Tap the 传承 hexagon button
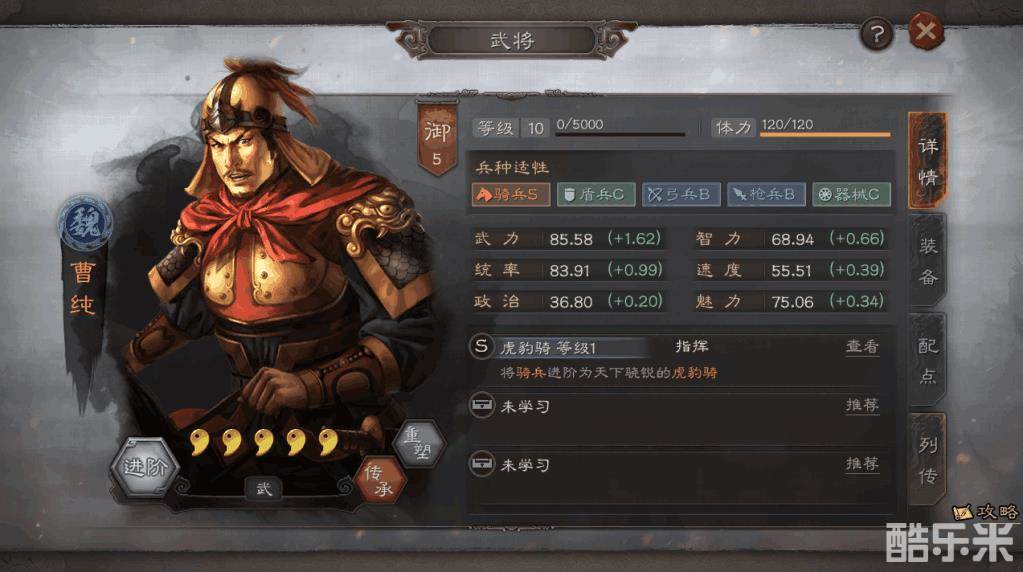 [x=379, y=481]
